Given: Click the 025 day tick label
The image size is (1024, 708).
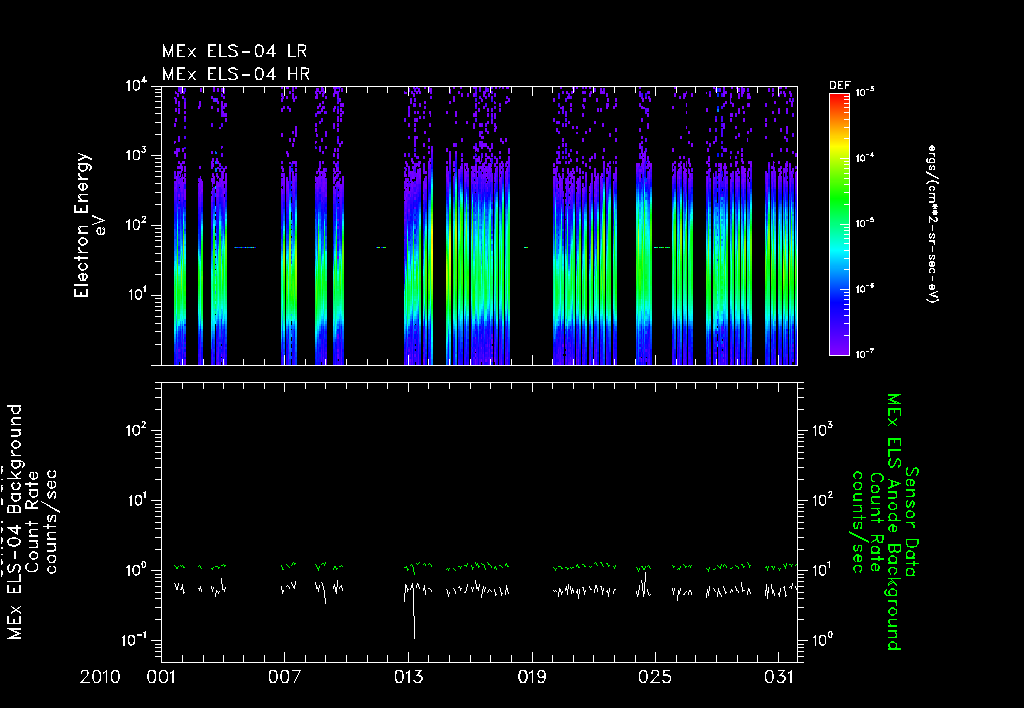Looking at the screenshot, I should pyautogui.click(x=655, y=677).
